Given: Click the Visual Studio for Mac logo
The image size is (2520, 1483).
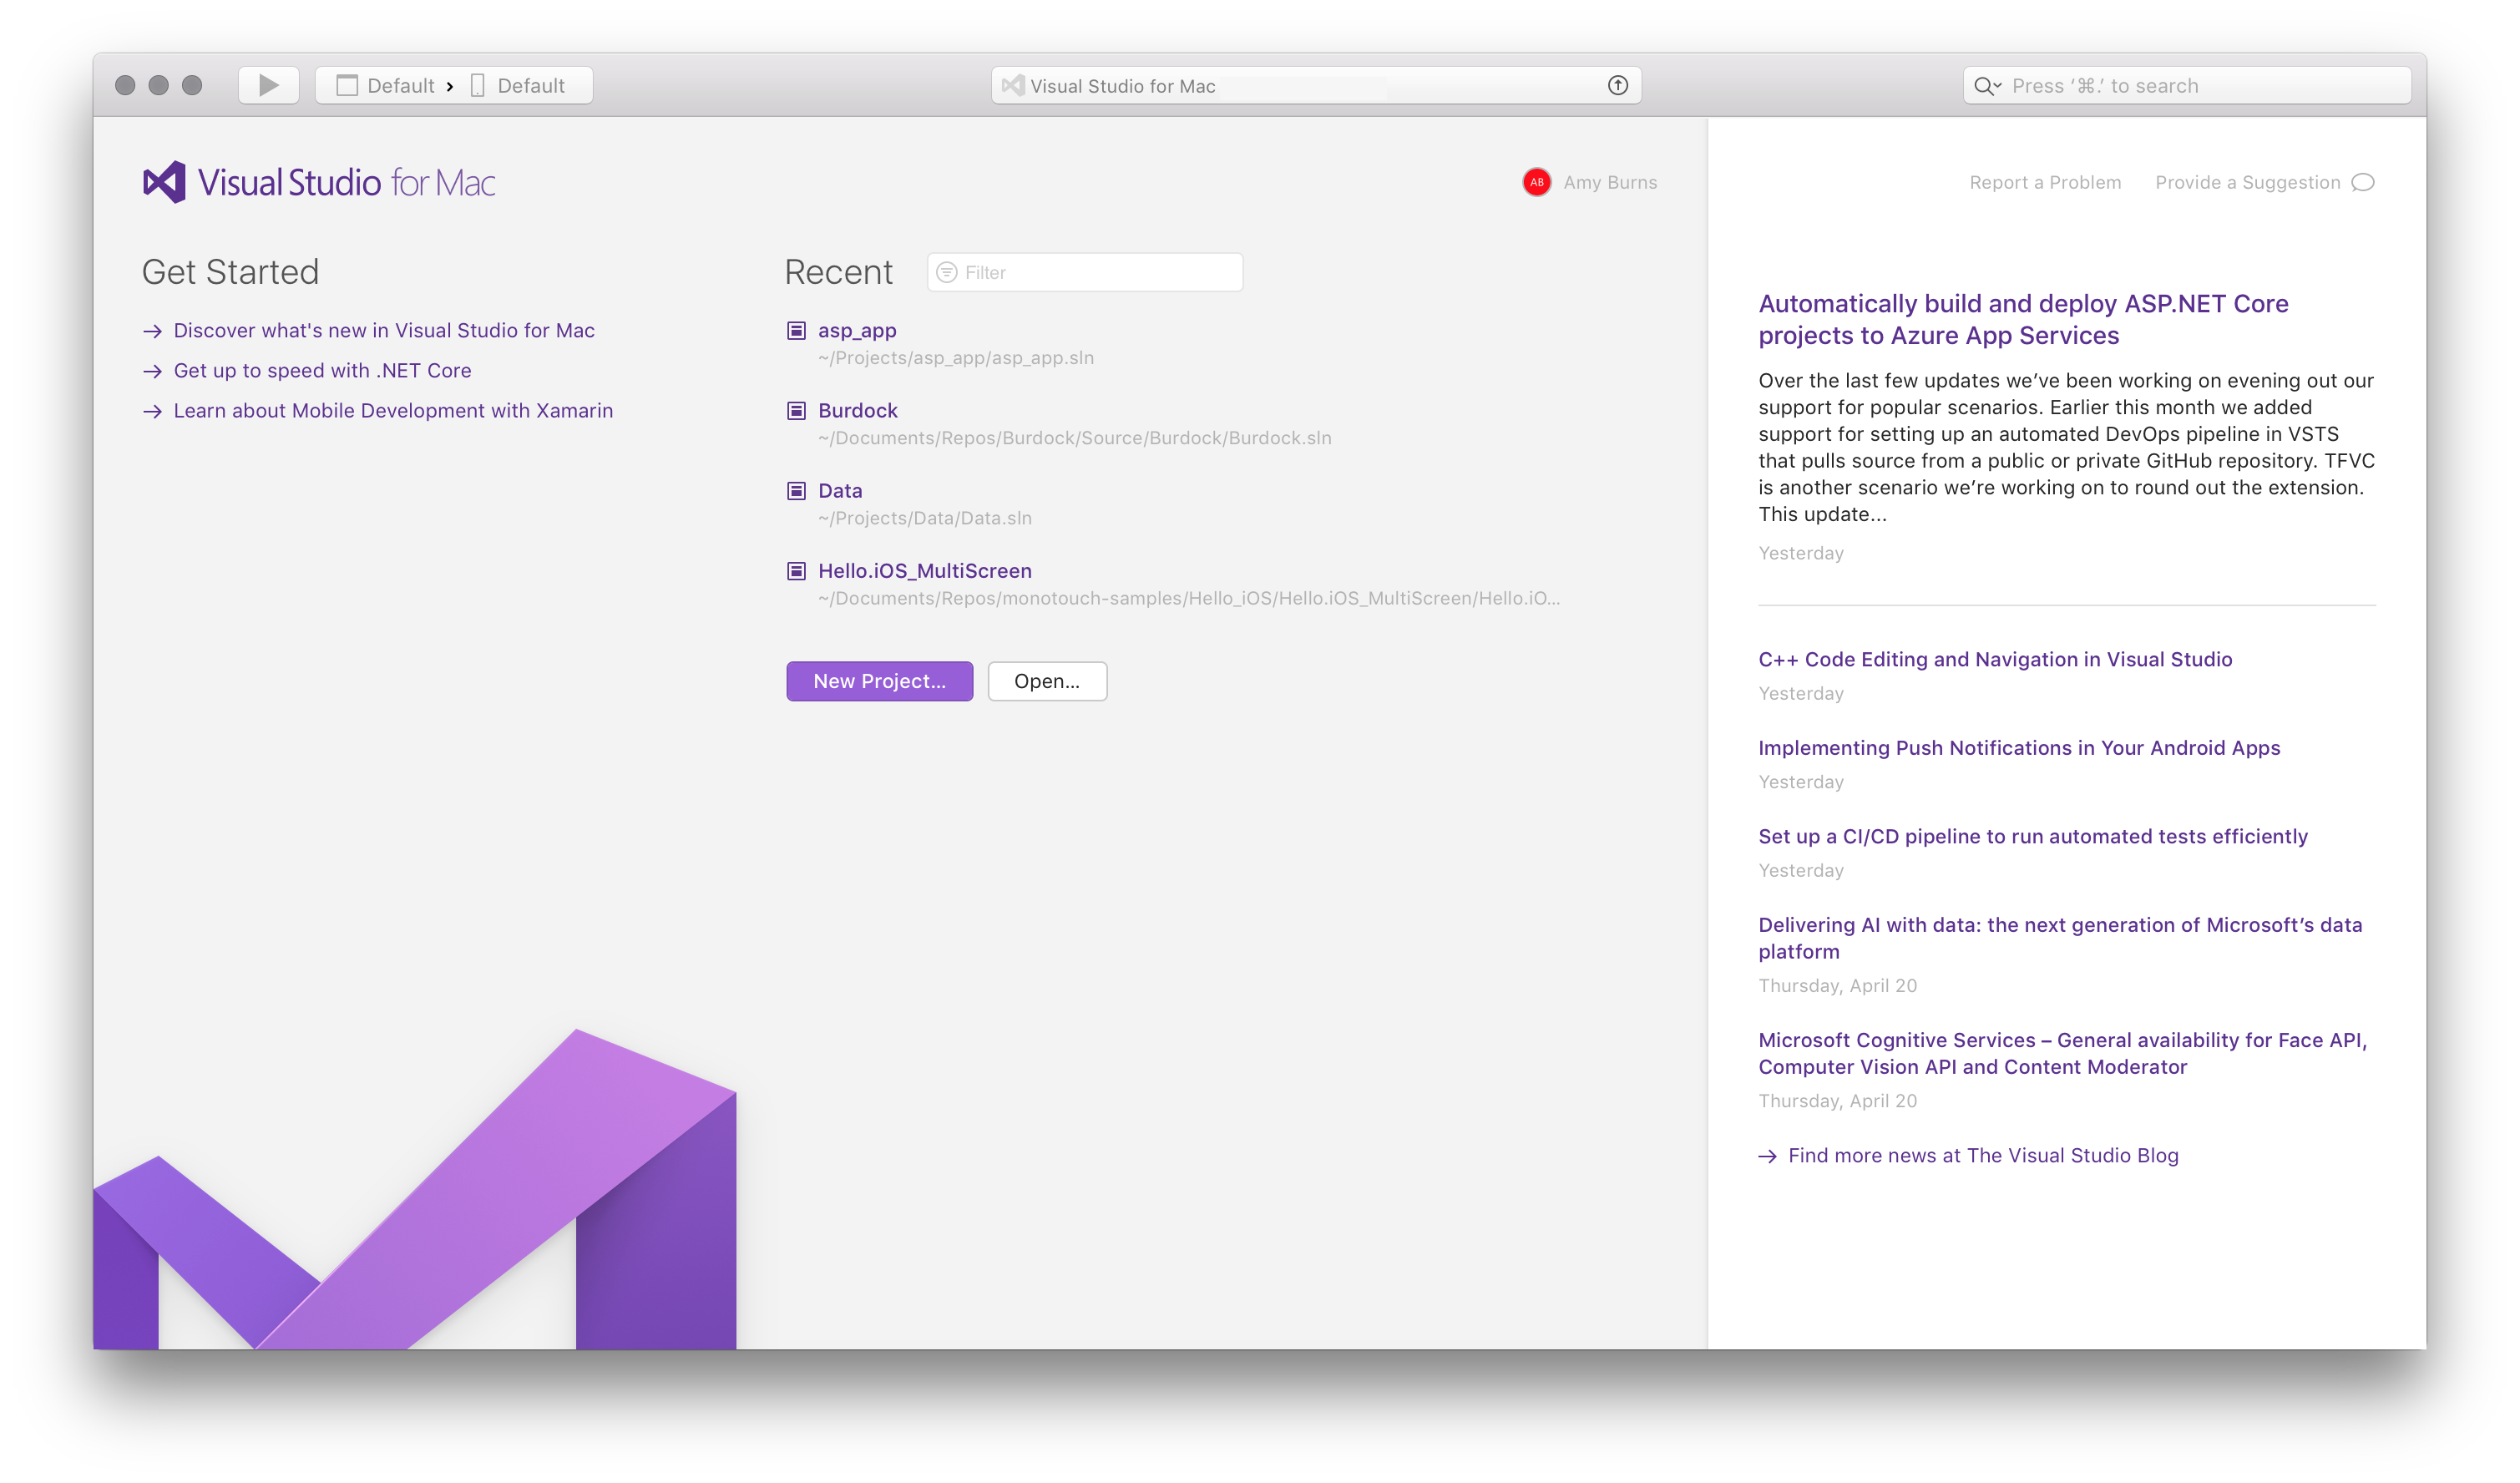Looking at the screenshot, I should coord(319,182).
